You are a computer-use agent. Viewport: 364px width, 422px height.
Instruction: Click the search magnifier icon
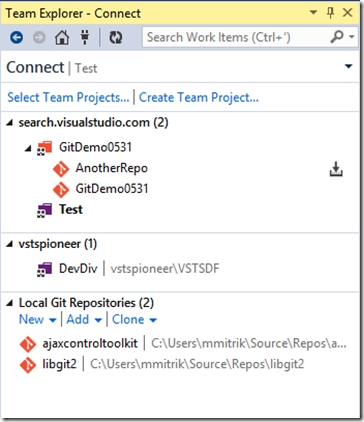coord(337,37)
